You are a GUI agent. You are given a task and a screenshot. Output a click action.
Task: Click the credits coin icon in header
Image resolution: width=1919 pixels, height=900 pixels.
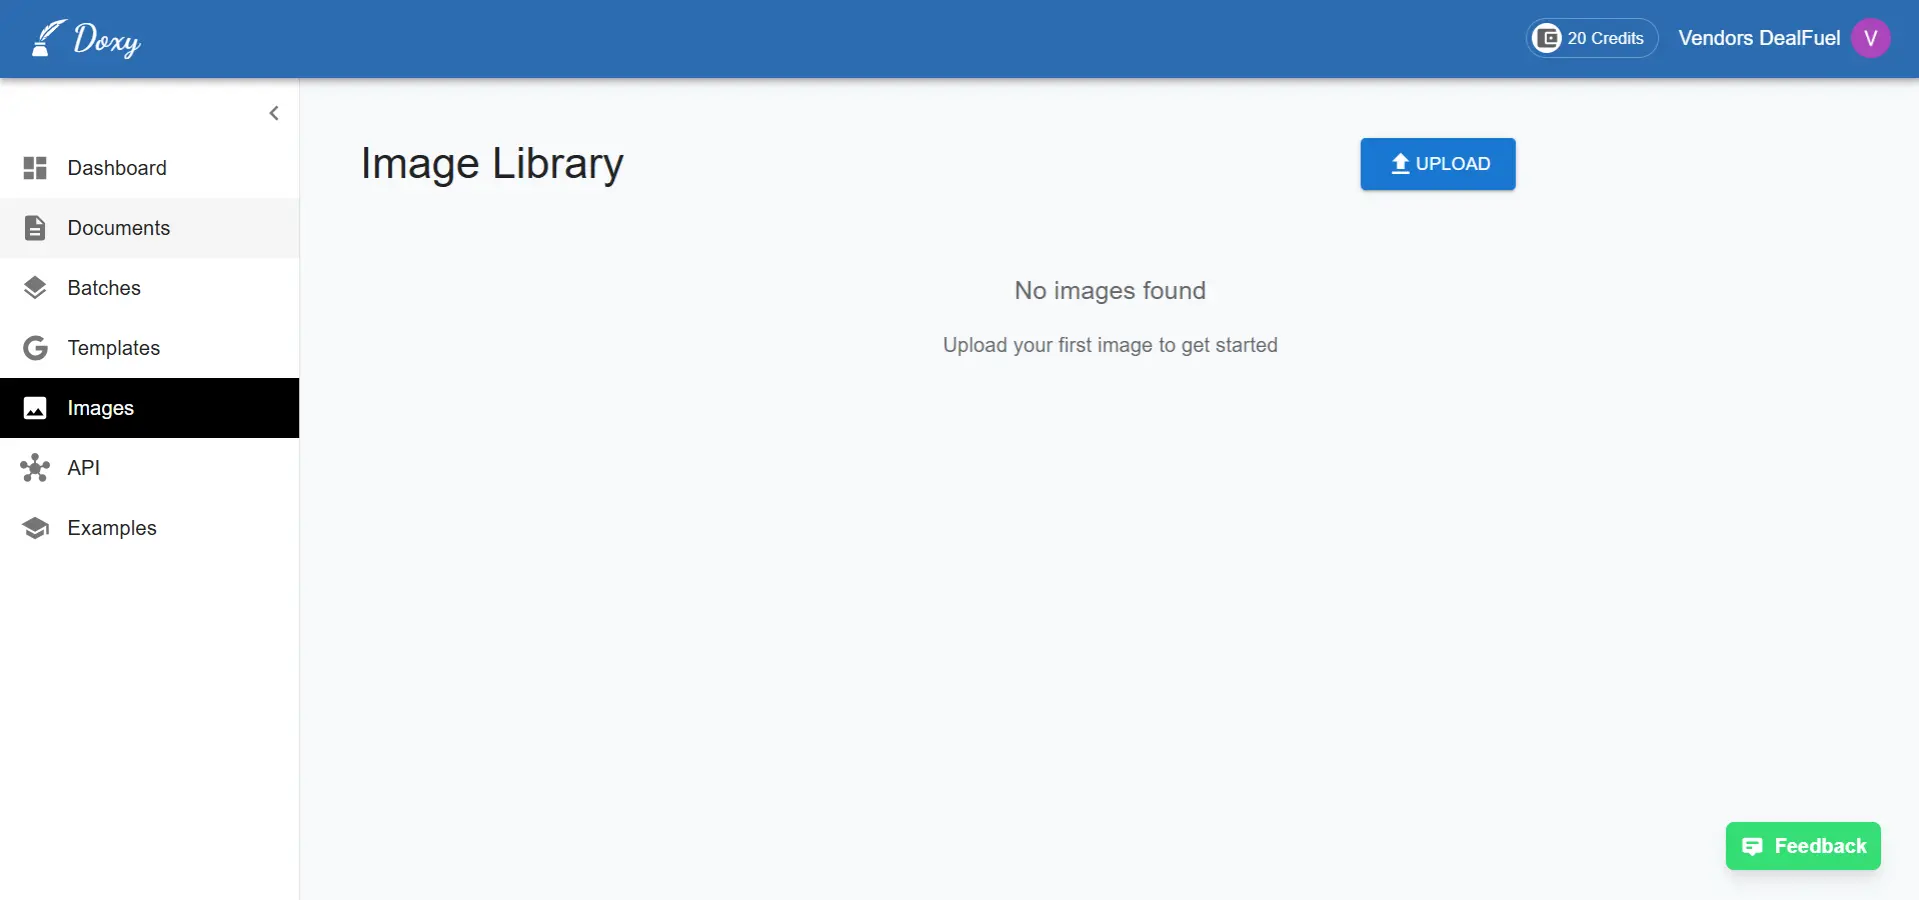point(1548,37)
